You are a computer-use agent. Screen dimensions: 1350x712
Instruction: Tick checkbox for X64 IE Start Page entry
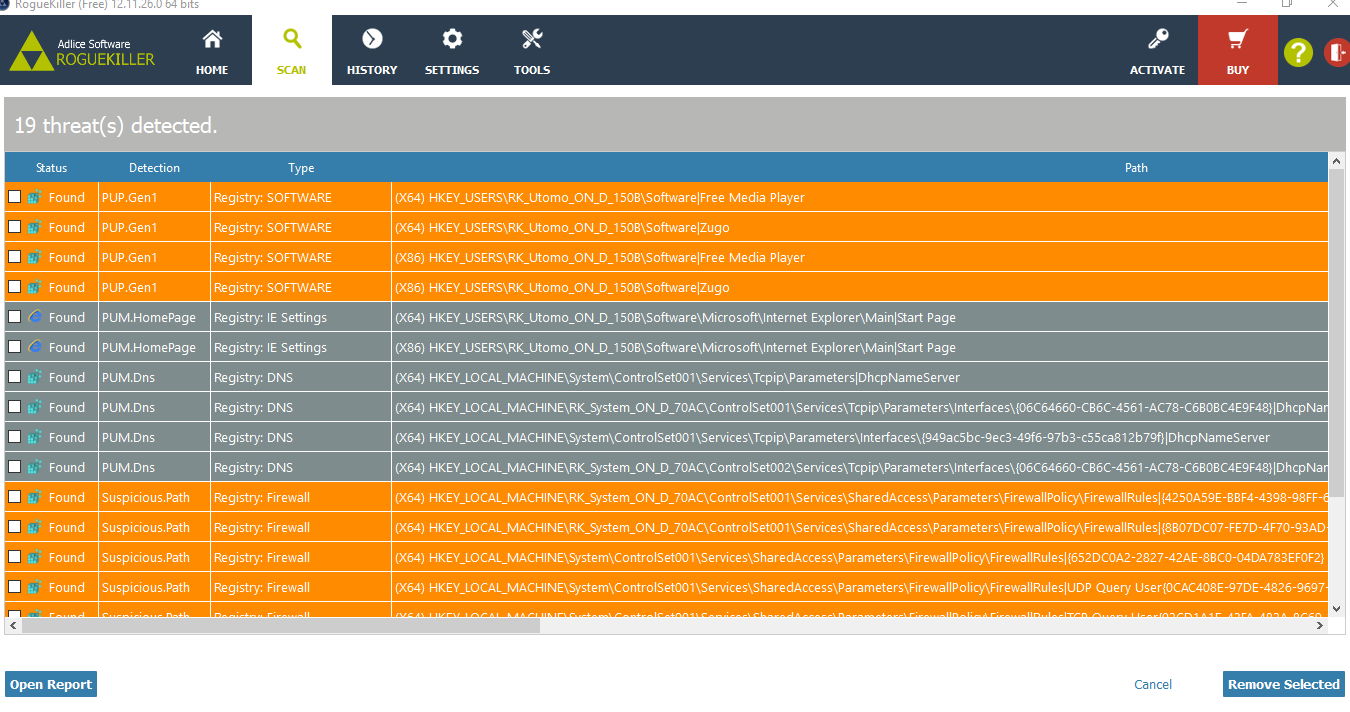(x=14, y=317)
